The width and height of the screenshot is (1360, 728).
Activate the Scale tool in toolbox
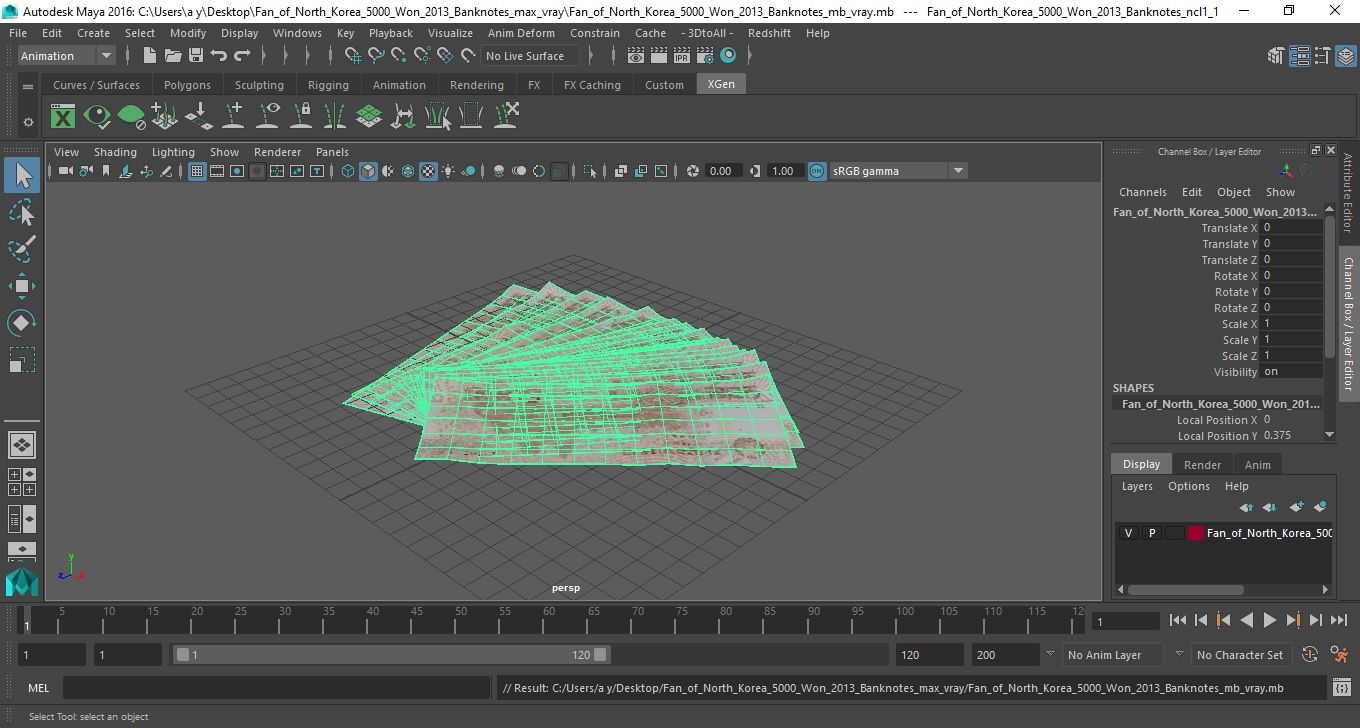coord(22,359)
